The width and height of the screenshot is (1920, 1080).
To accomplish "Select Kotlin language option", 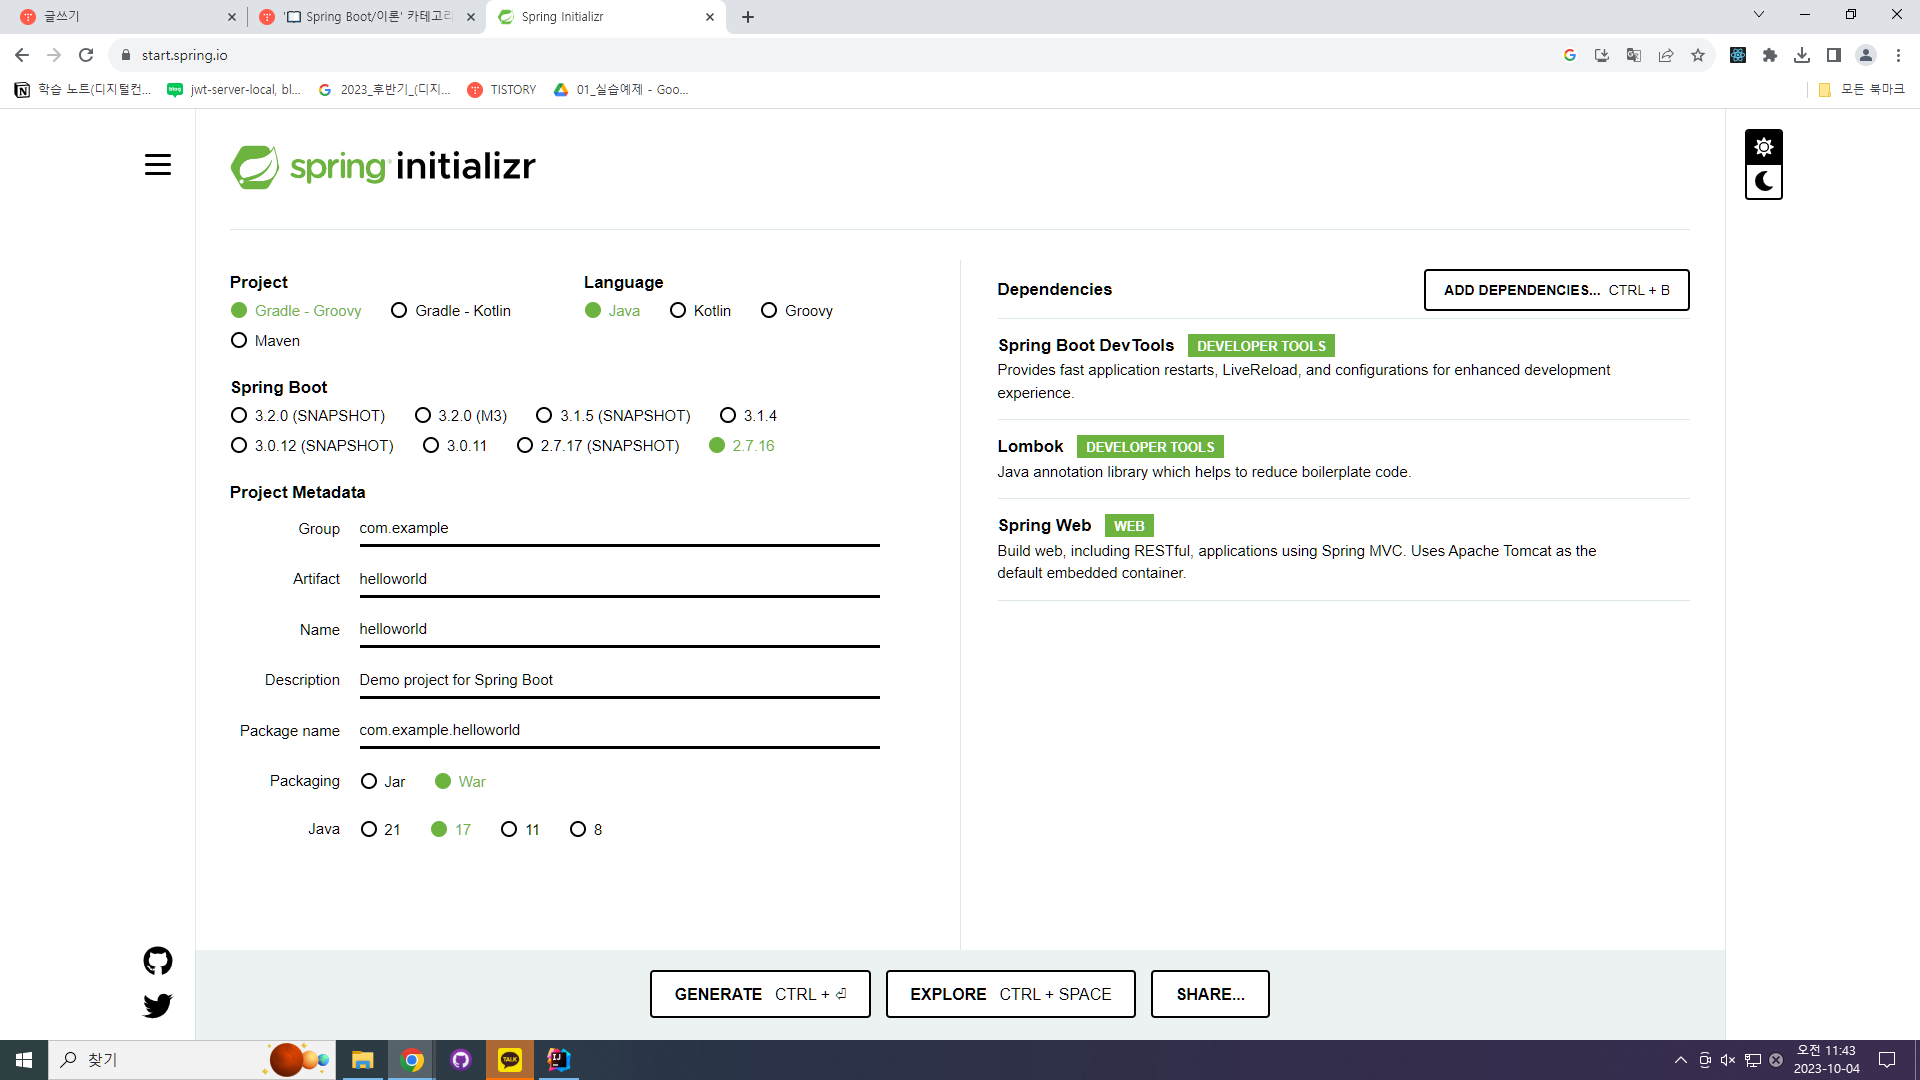I will coord(678,311).
